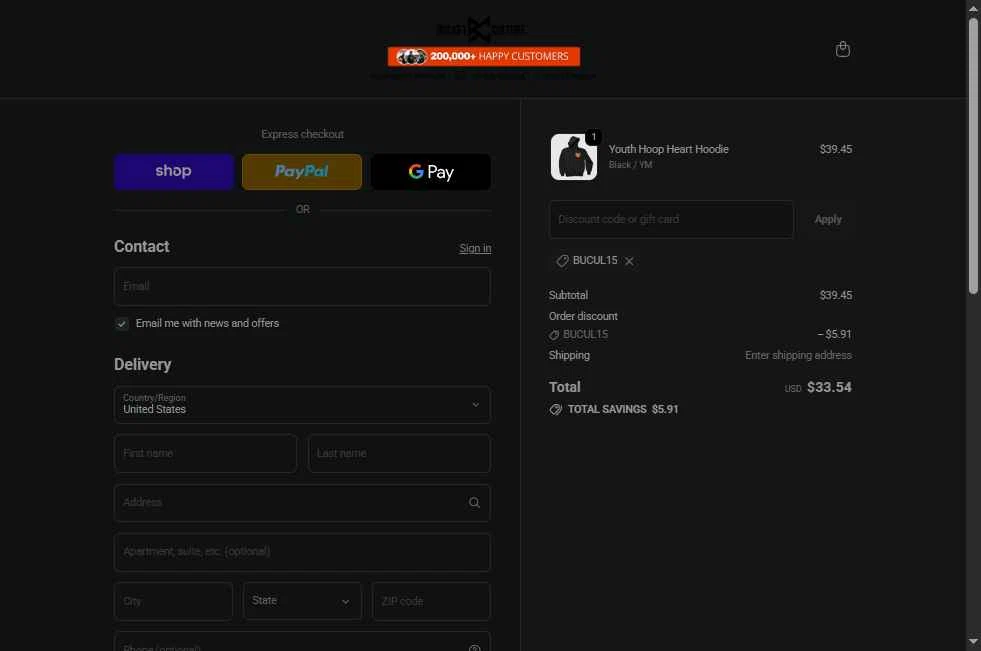Image resolution: width=981 pixels, height=651 pixels.
Task: Click the address search magnifier icon
Action: (474, 502)
